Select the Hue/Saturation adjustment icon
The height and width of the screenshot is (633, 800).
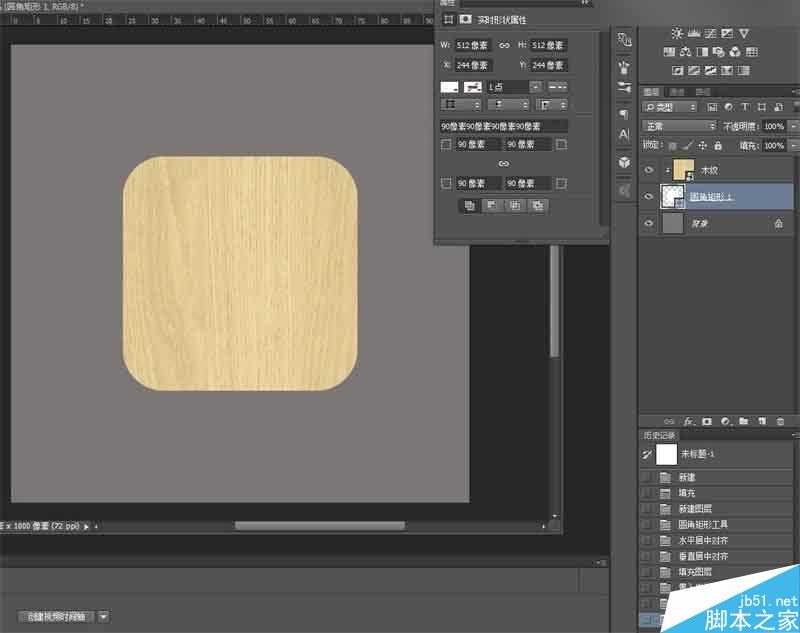(669, 52)
